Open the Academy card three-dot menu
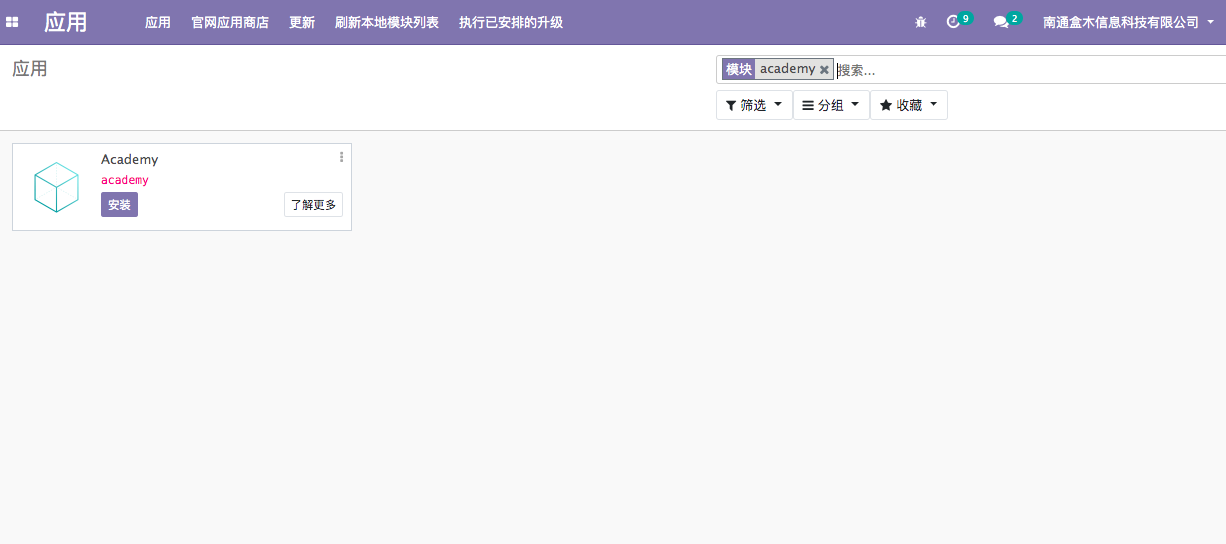The image size is (1226, 544). 341,157
